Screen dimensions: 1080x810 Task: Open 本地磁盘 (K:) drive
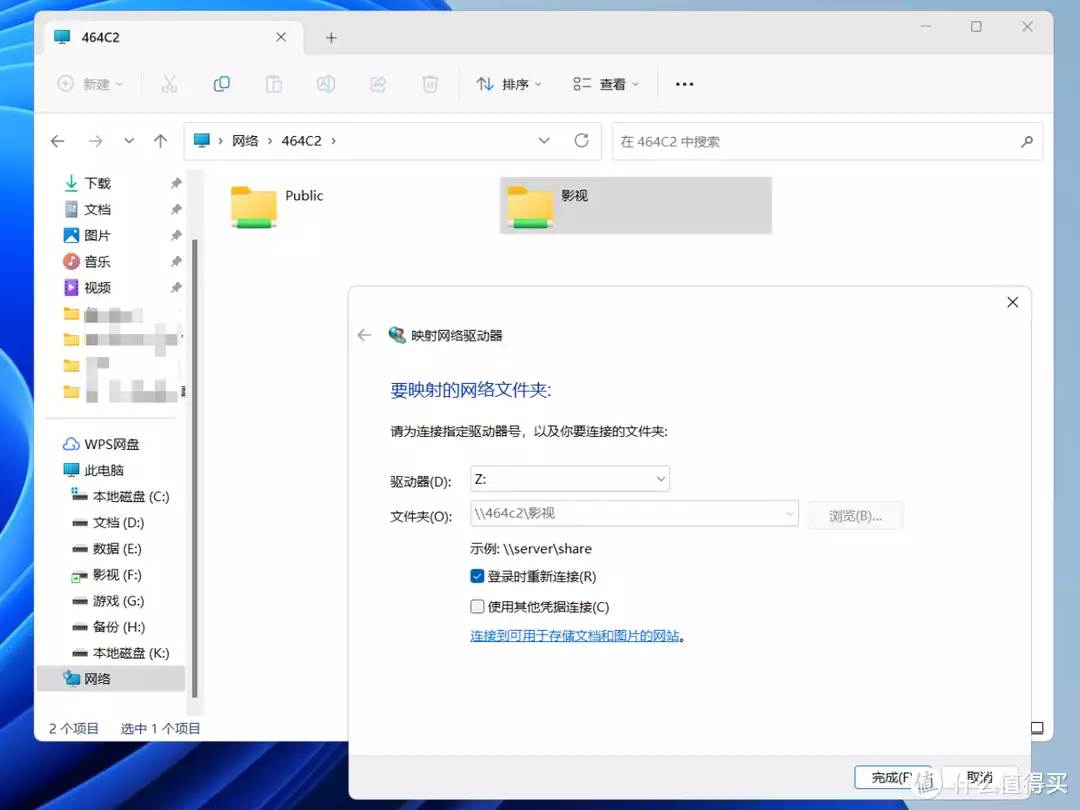131,653
